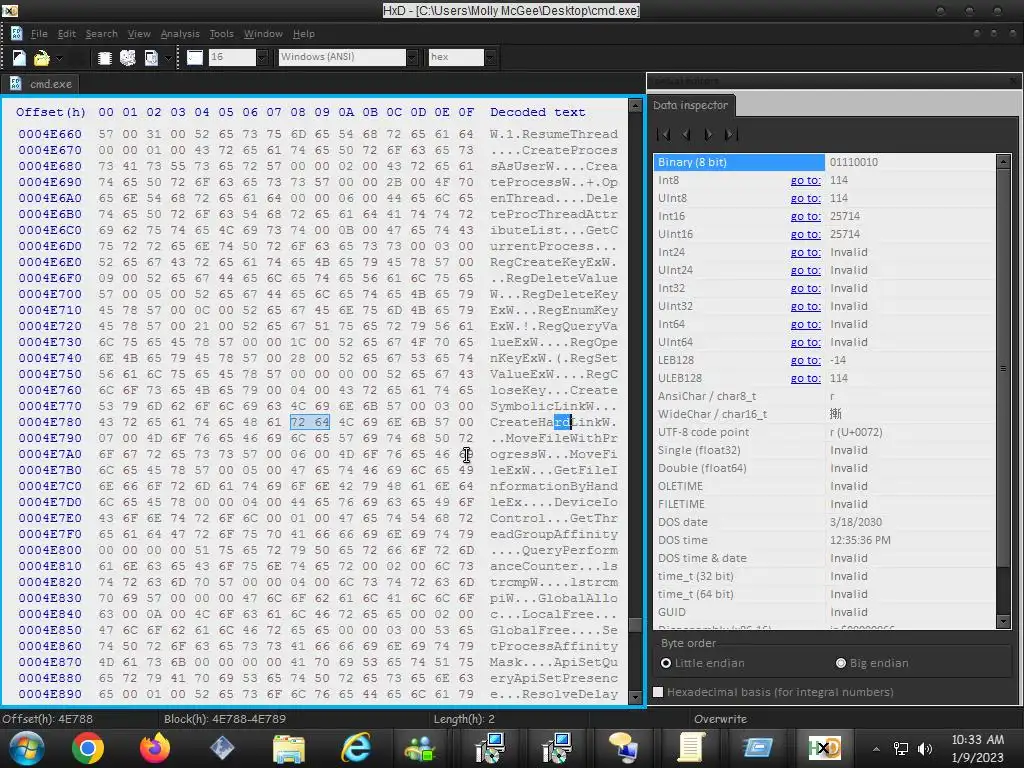Show hidden system tray icons arrow
The height and width of the screenshot is (768, 1024).
coord(876,749)
